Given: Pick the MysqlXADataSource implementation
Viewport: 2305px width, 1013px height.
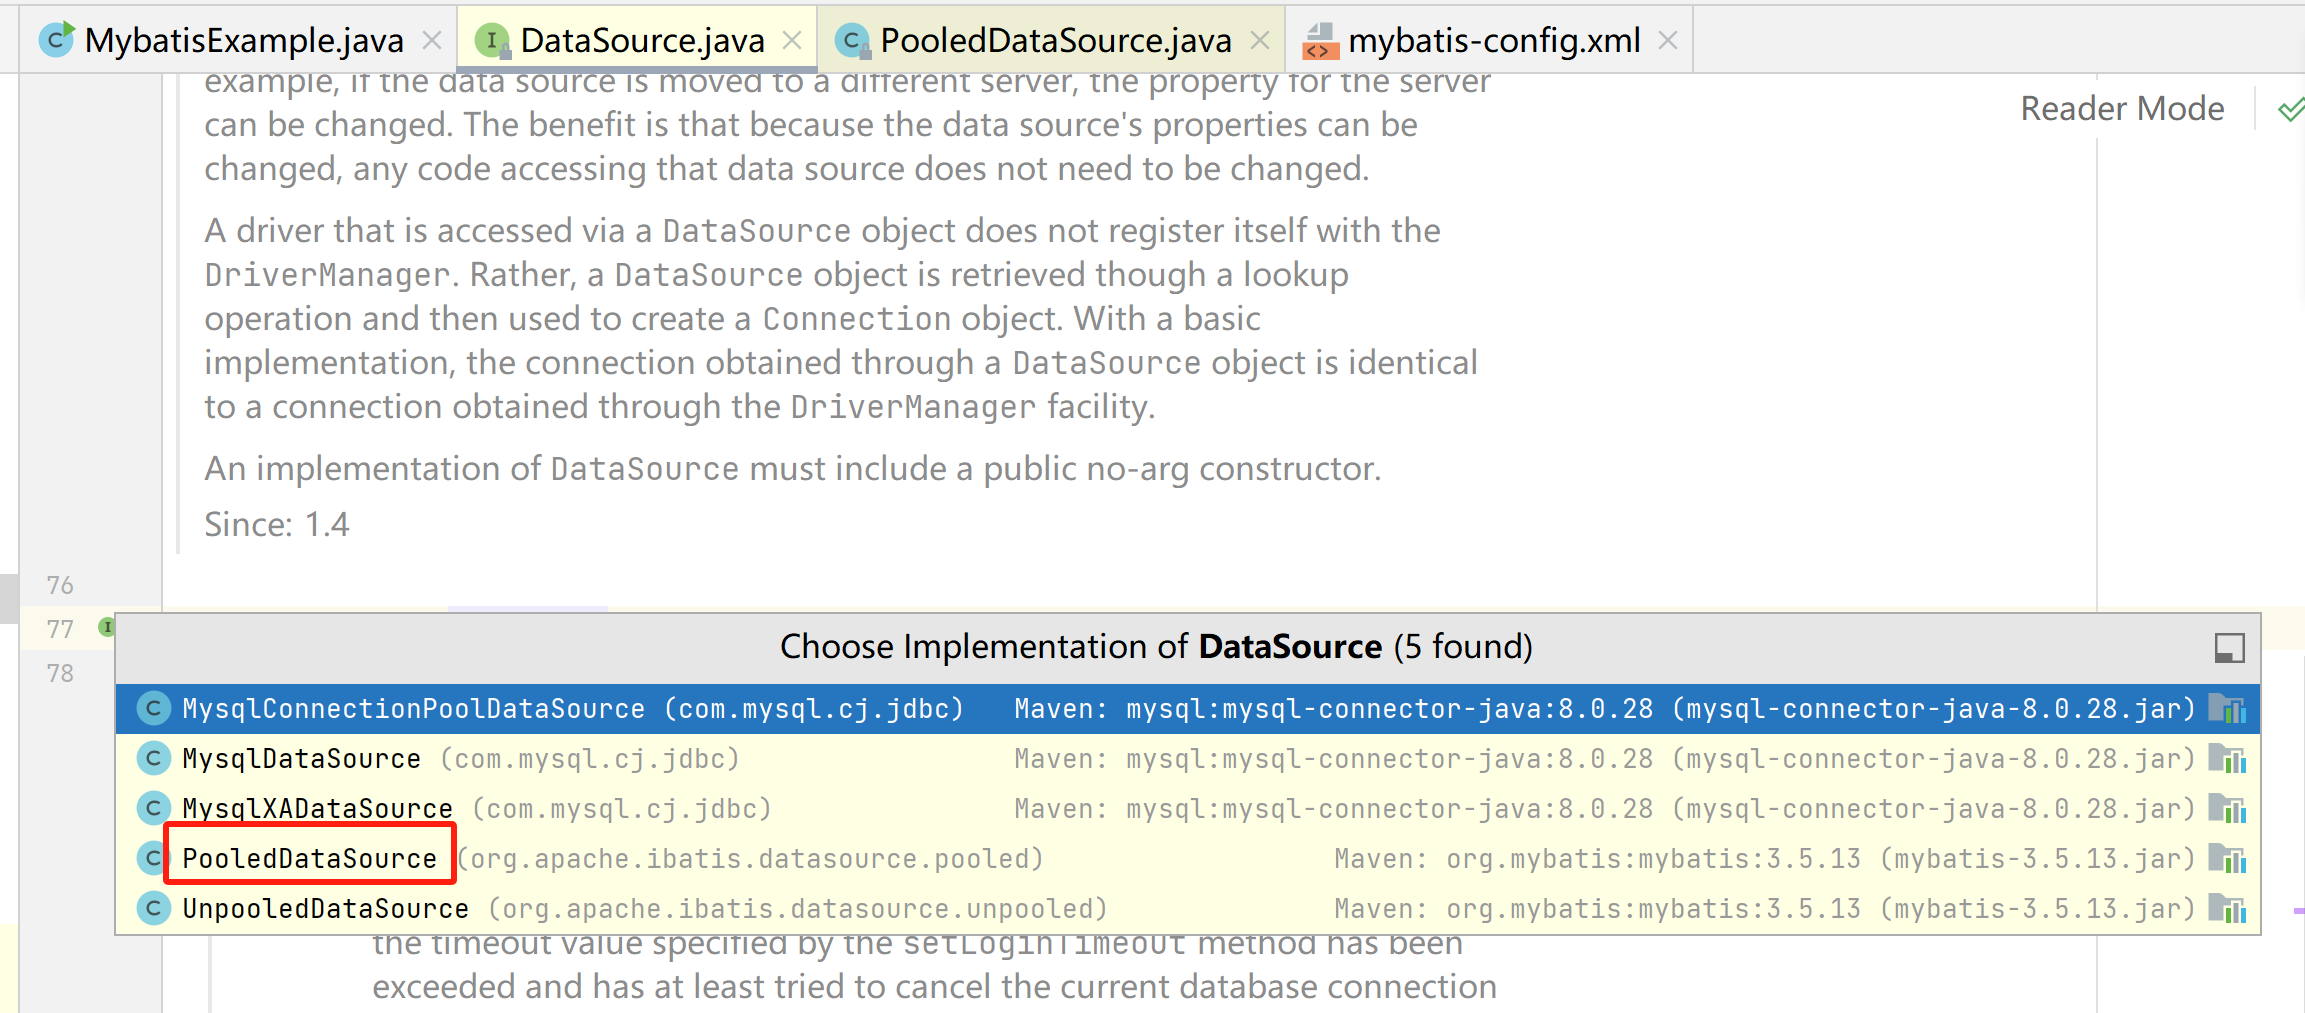Looking at the screenshot, I should click(x=317, y=809).
